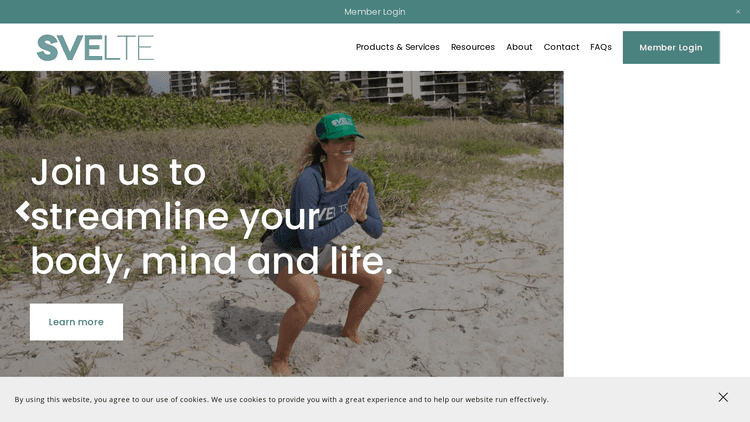Click the Learn more button
The image size is (750, 422).
(76, 322)
